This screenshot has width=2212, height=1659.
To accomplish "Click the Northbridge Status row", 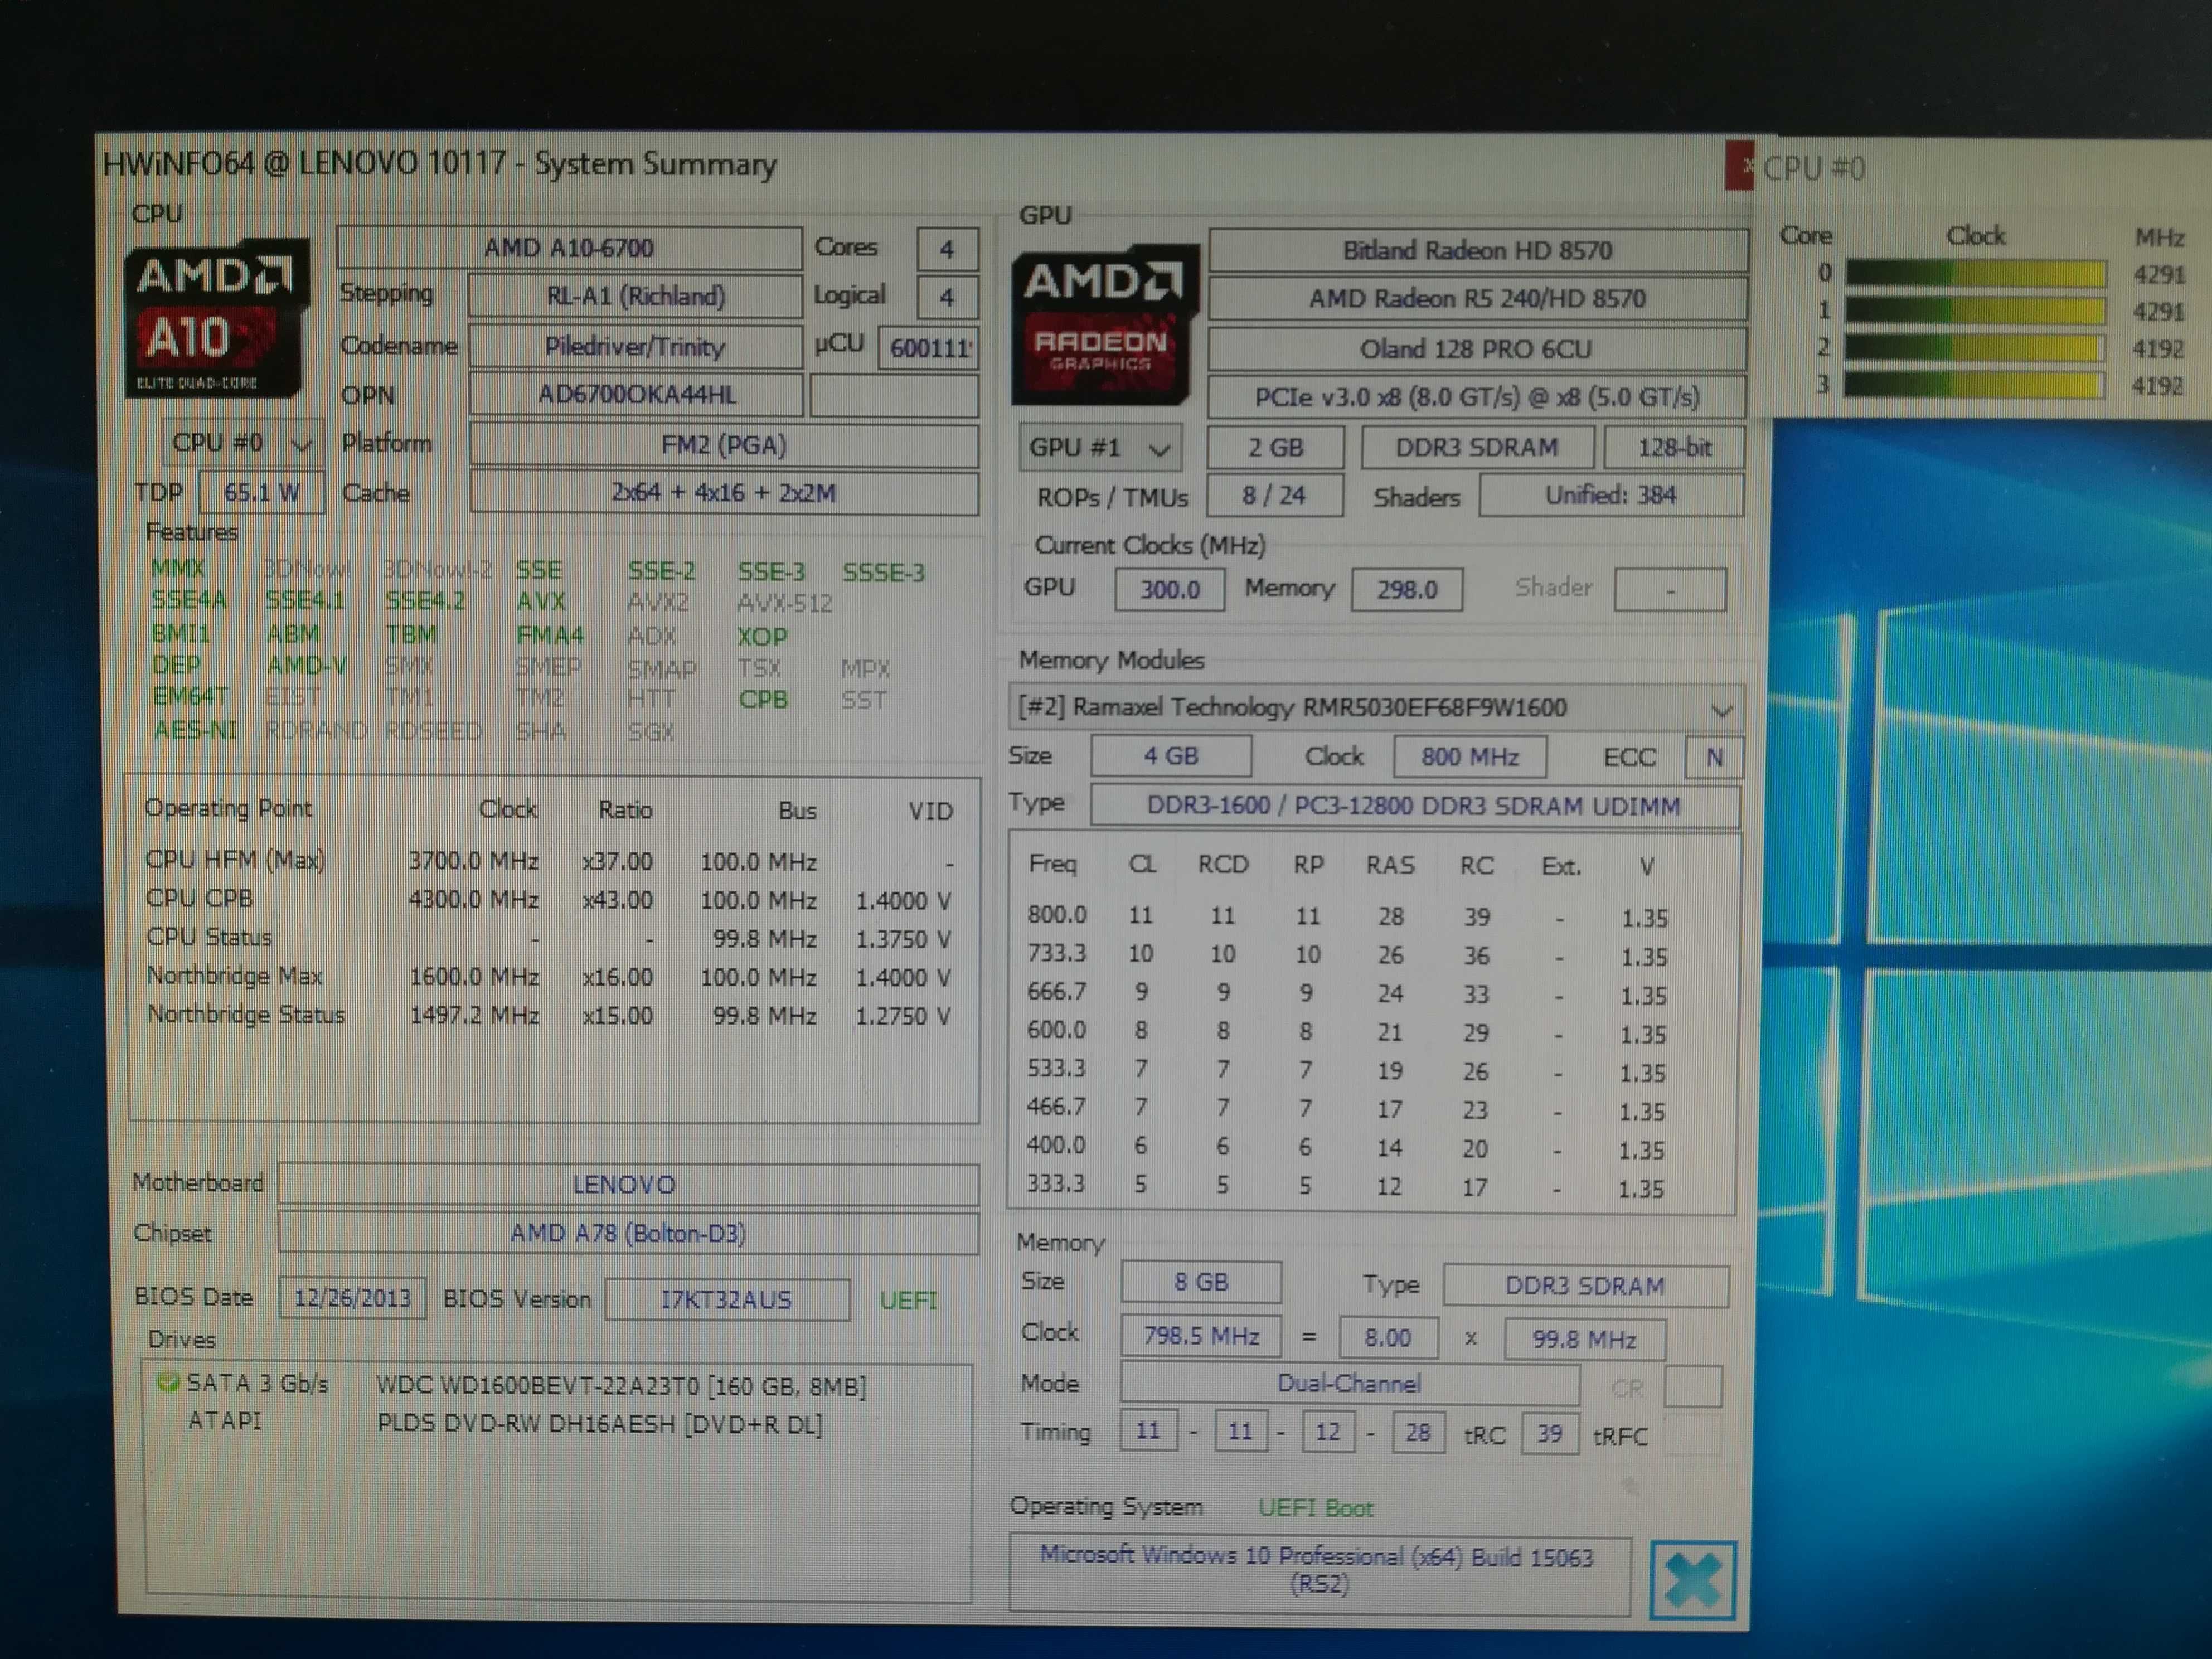I will pos(548,1016).
